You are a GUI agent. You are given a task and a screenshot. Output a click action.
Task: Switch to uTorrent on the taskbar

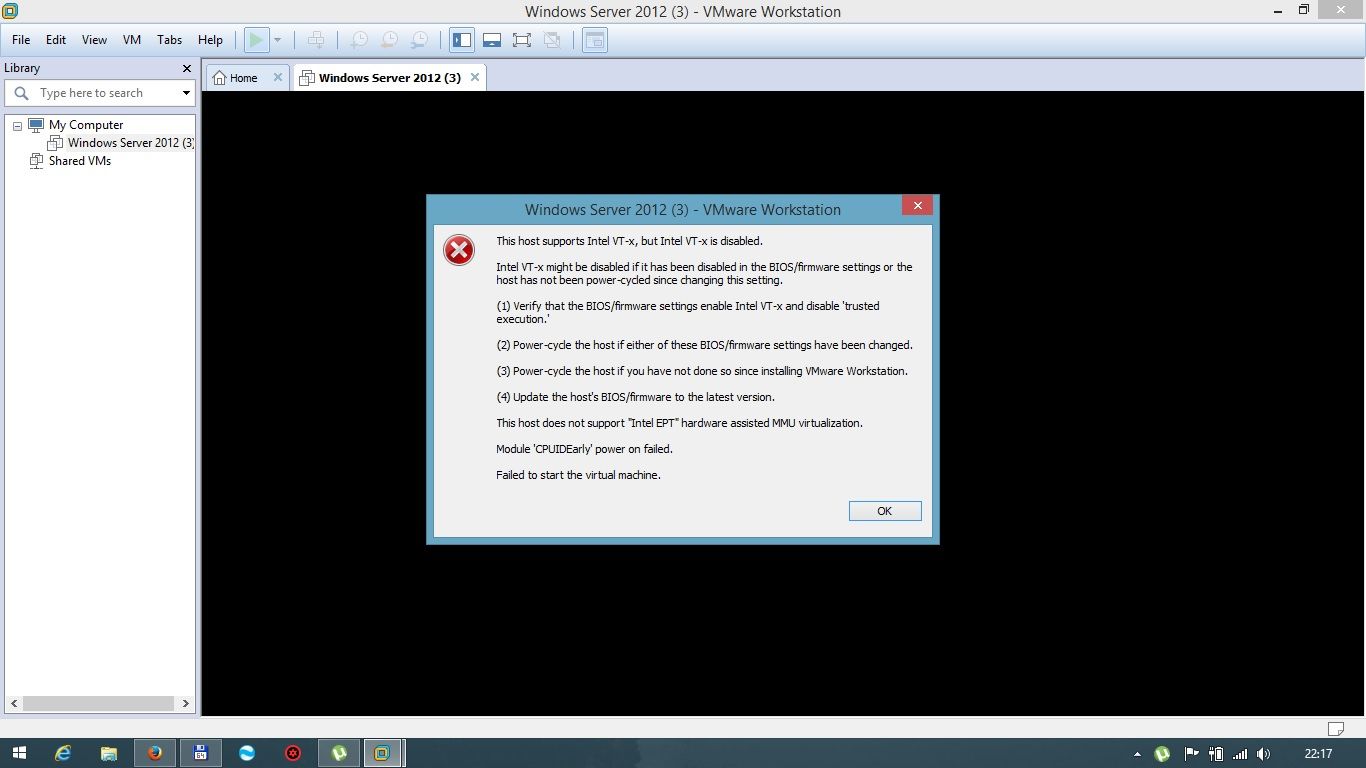point(339,753)
